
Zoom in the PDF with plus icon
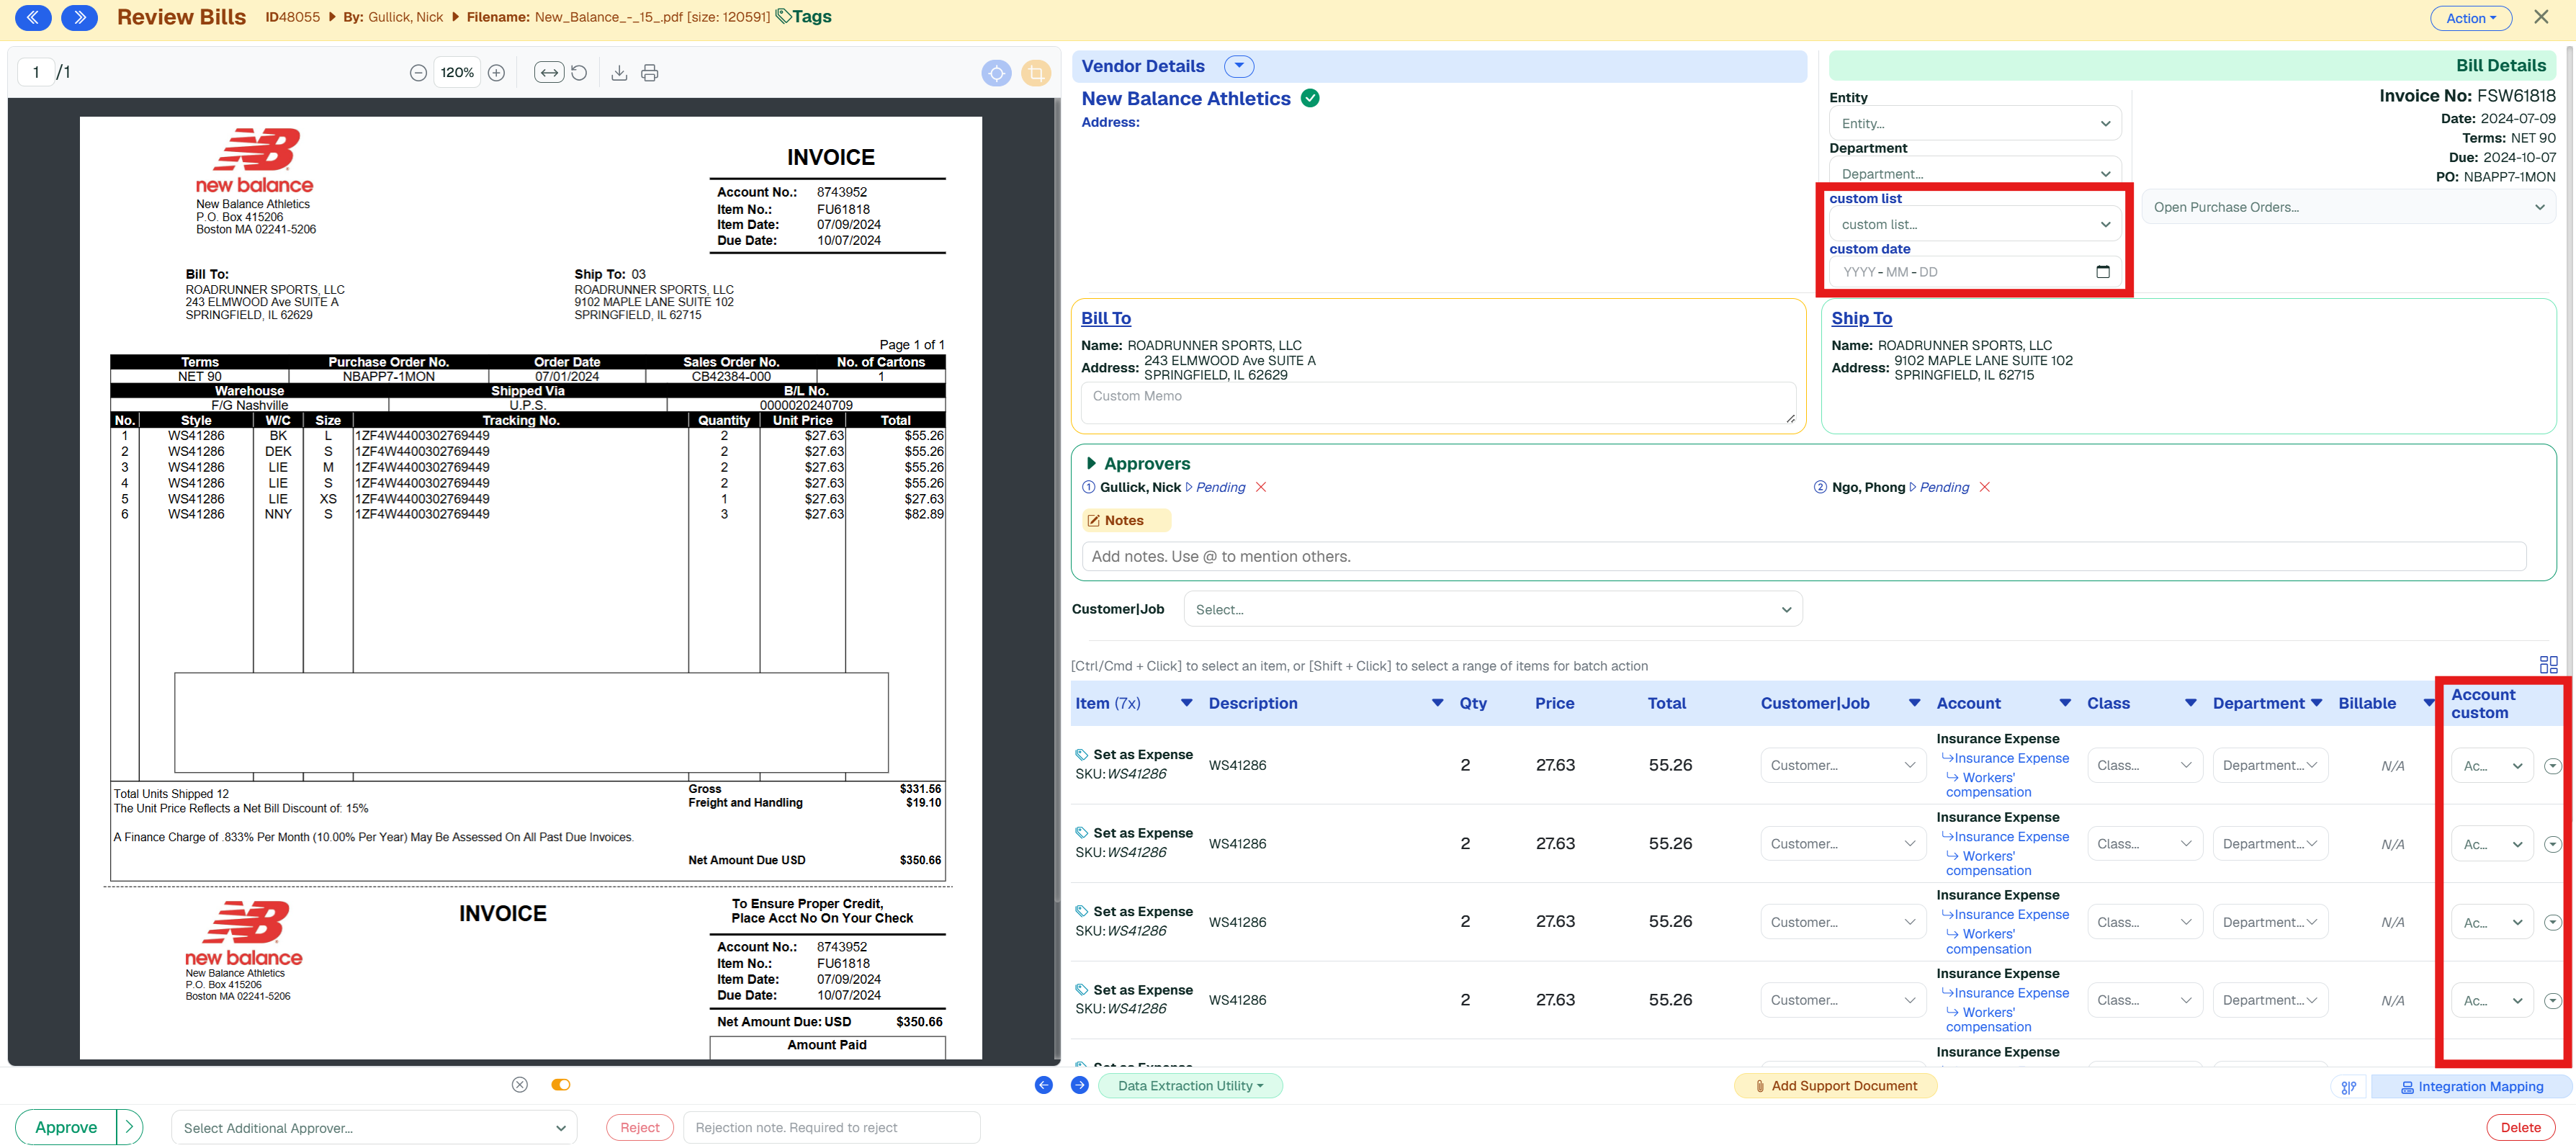click(496, 73)
